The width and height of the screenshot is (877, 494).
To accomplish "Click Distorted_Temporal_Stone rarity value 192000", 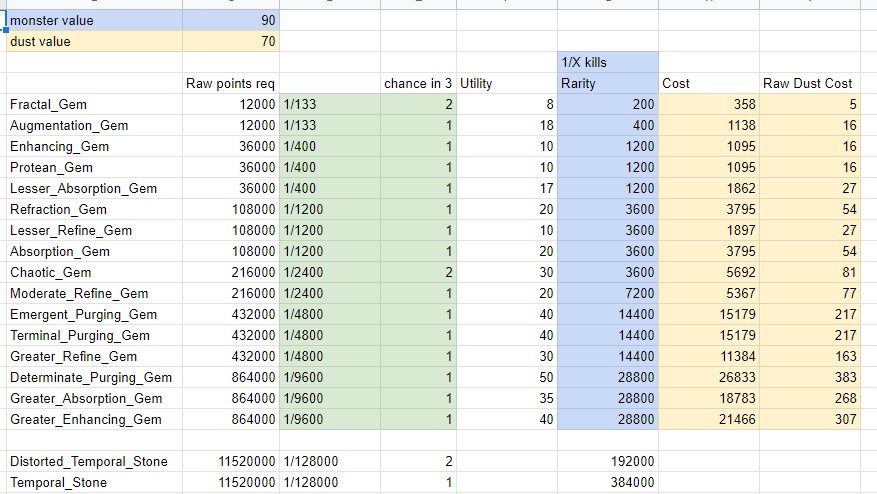I will coord(608,462).
